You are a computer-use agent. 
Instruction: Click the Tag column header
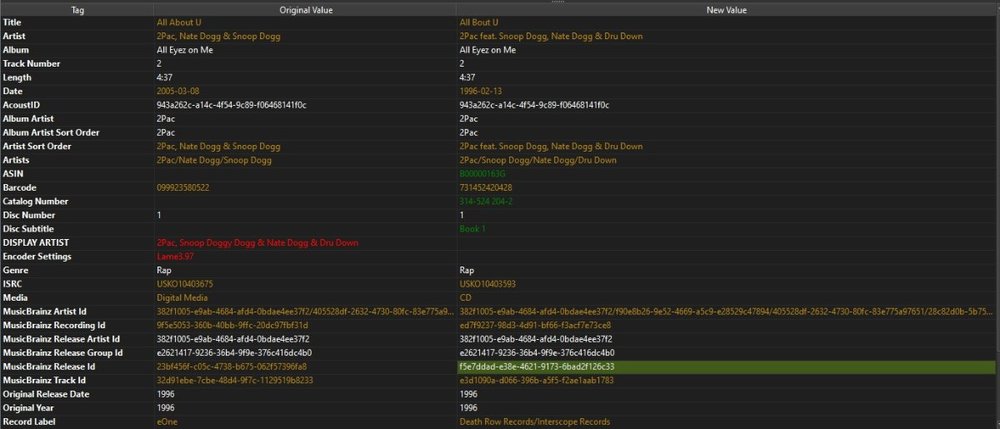77,10
